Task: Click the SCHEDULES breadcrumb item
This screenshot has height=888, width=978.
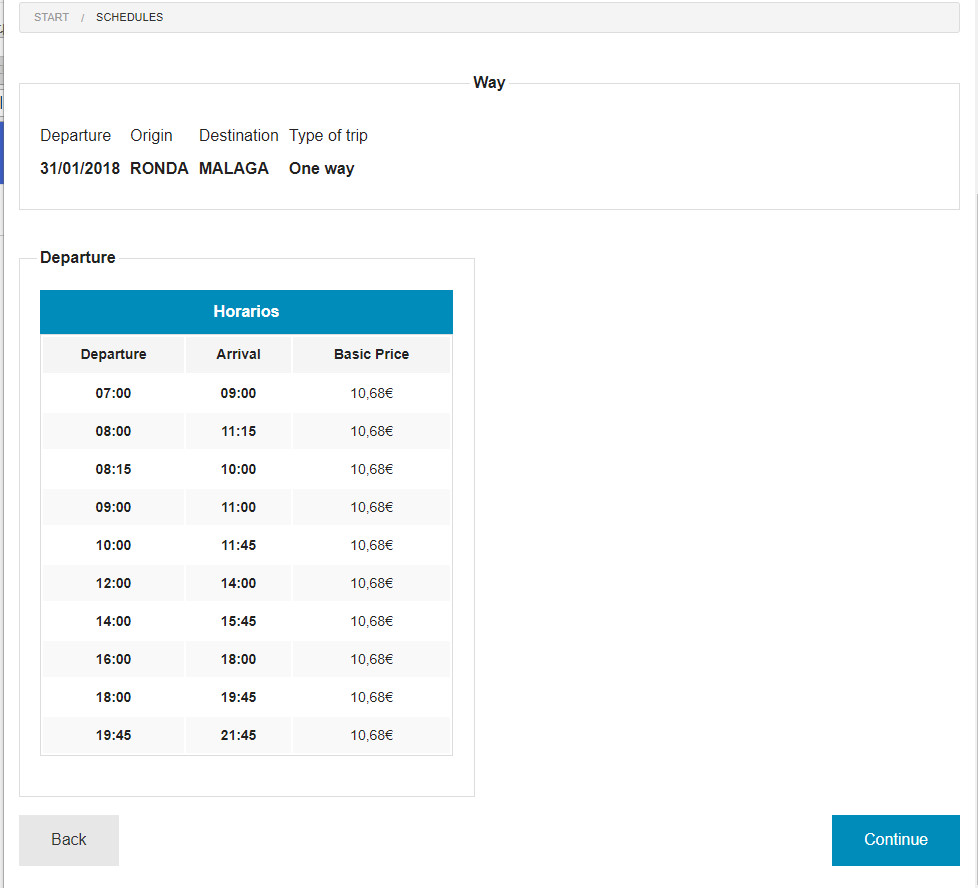Action: [129, 17]
